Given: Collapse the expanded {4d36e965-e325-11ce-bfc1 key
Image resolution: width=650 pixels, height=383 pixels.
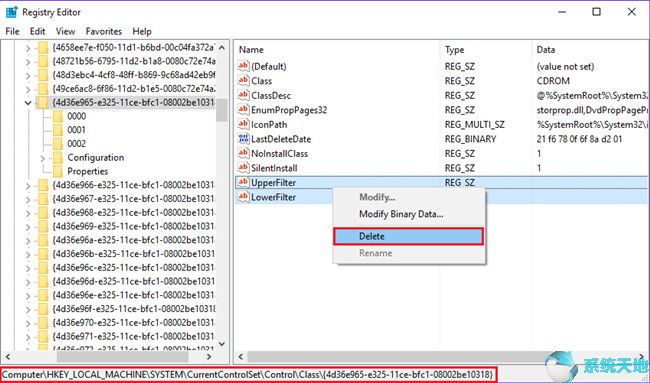Looking at the screenshot, I should [28, 103].
